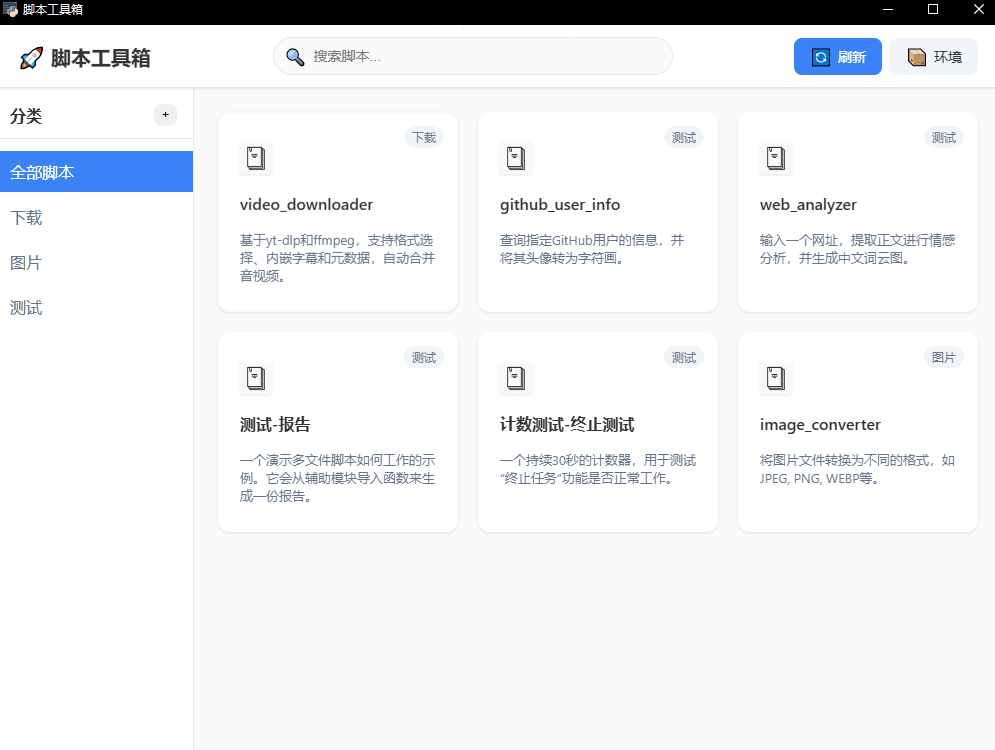Click the 测试-报告 script icon
This screenshot has width=995, height=750.
pyautogui.click(x=256, y=378)
